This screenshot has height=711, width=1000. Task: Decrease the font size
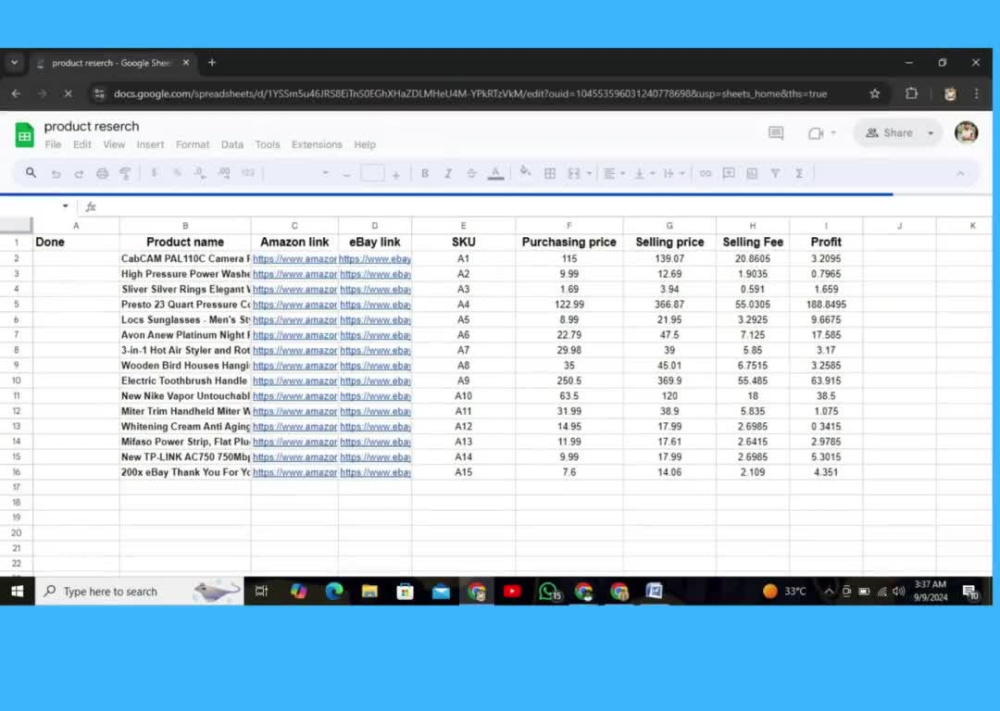point(346,174)
